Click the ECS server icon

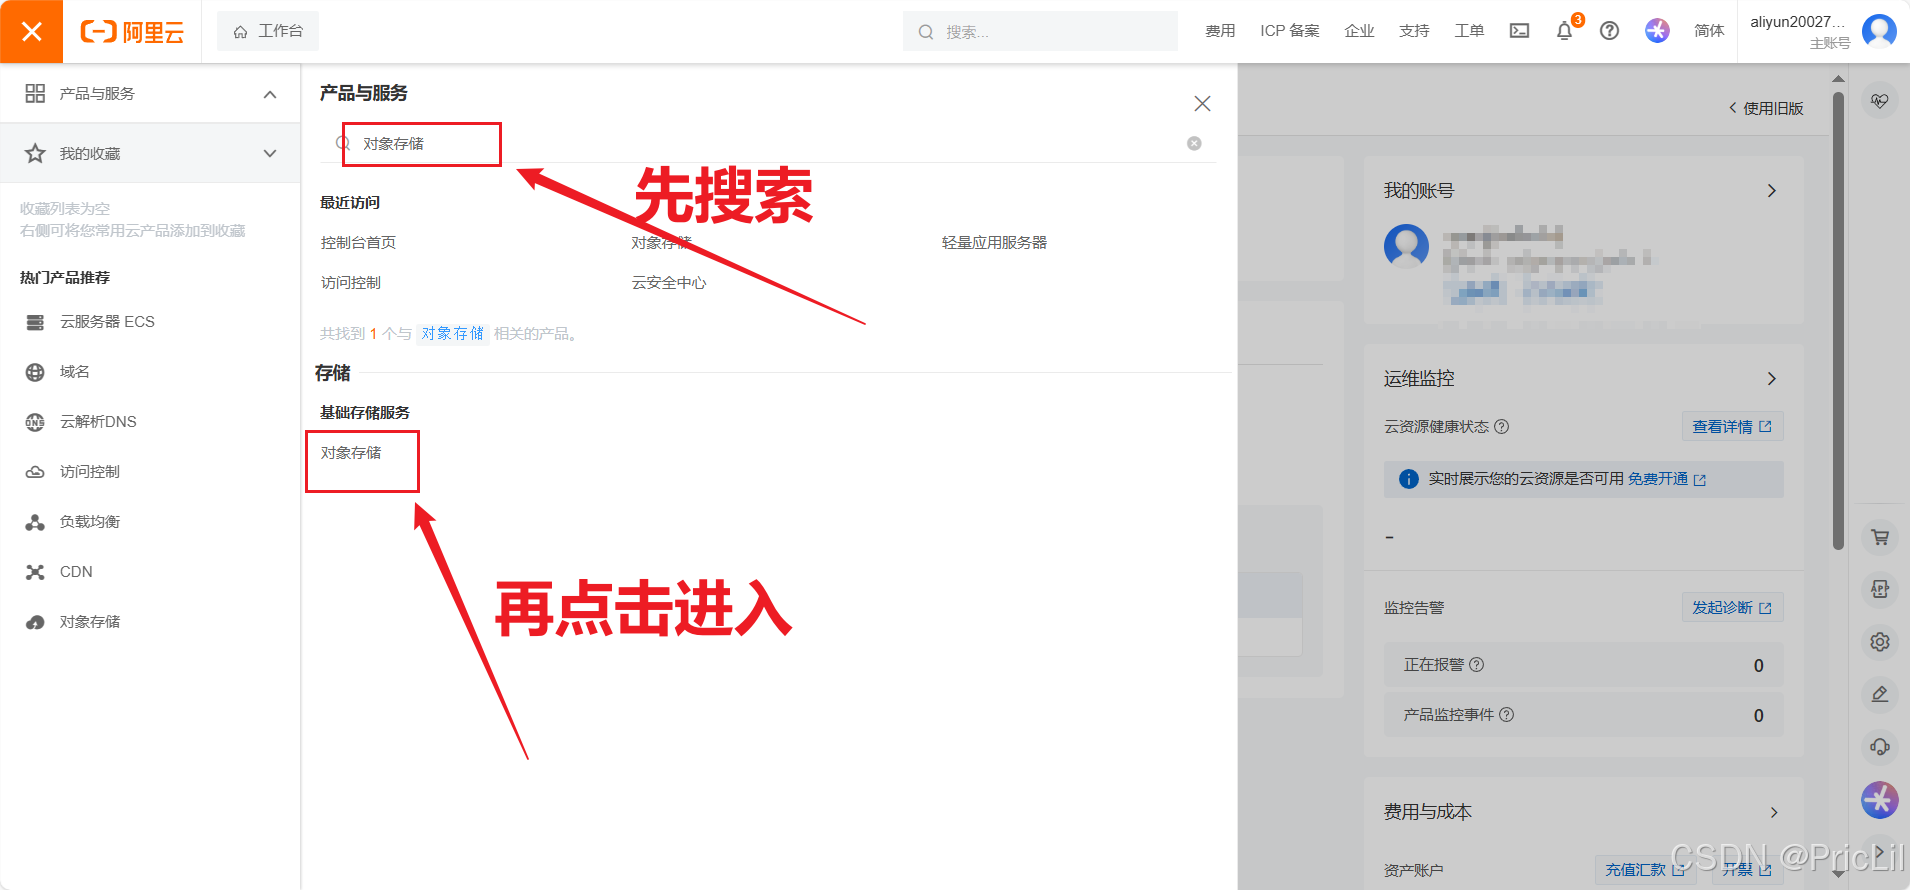click(35, 322)
